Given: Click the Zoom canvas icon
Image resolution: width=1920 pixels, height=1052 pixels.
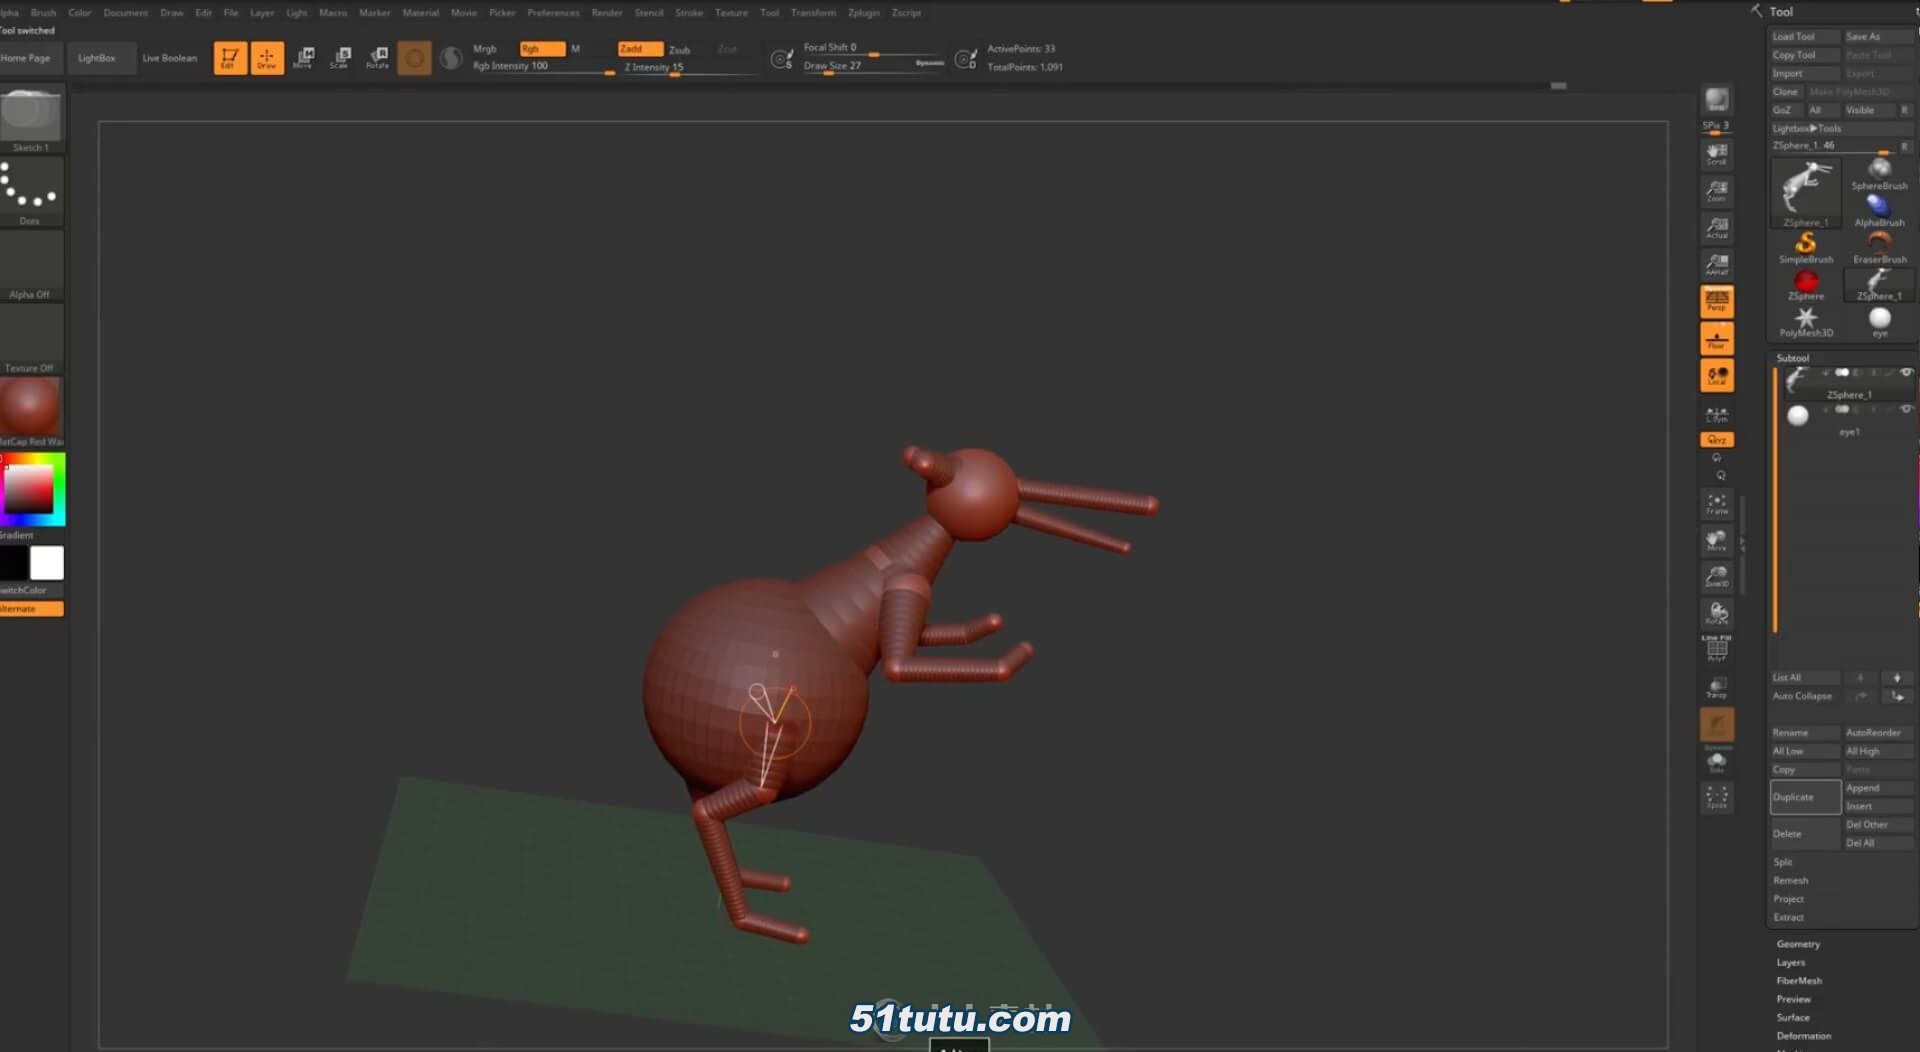Looking at the screenshot, I should coord(1717,191).
